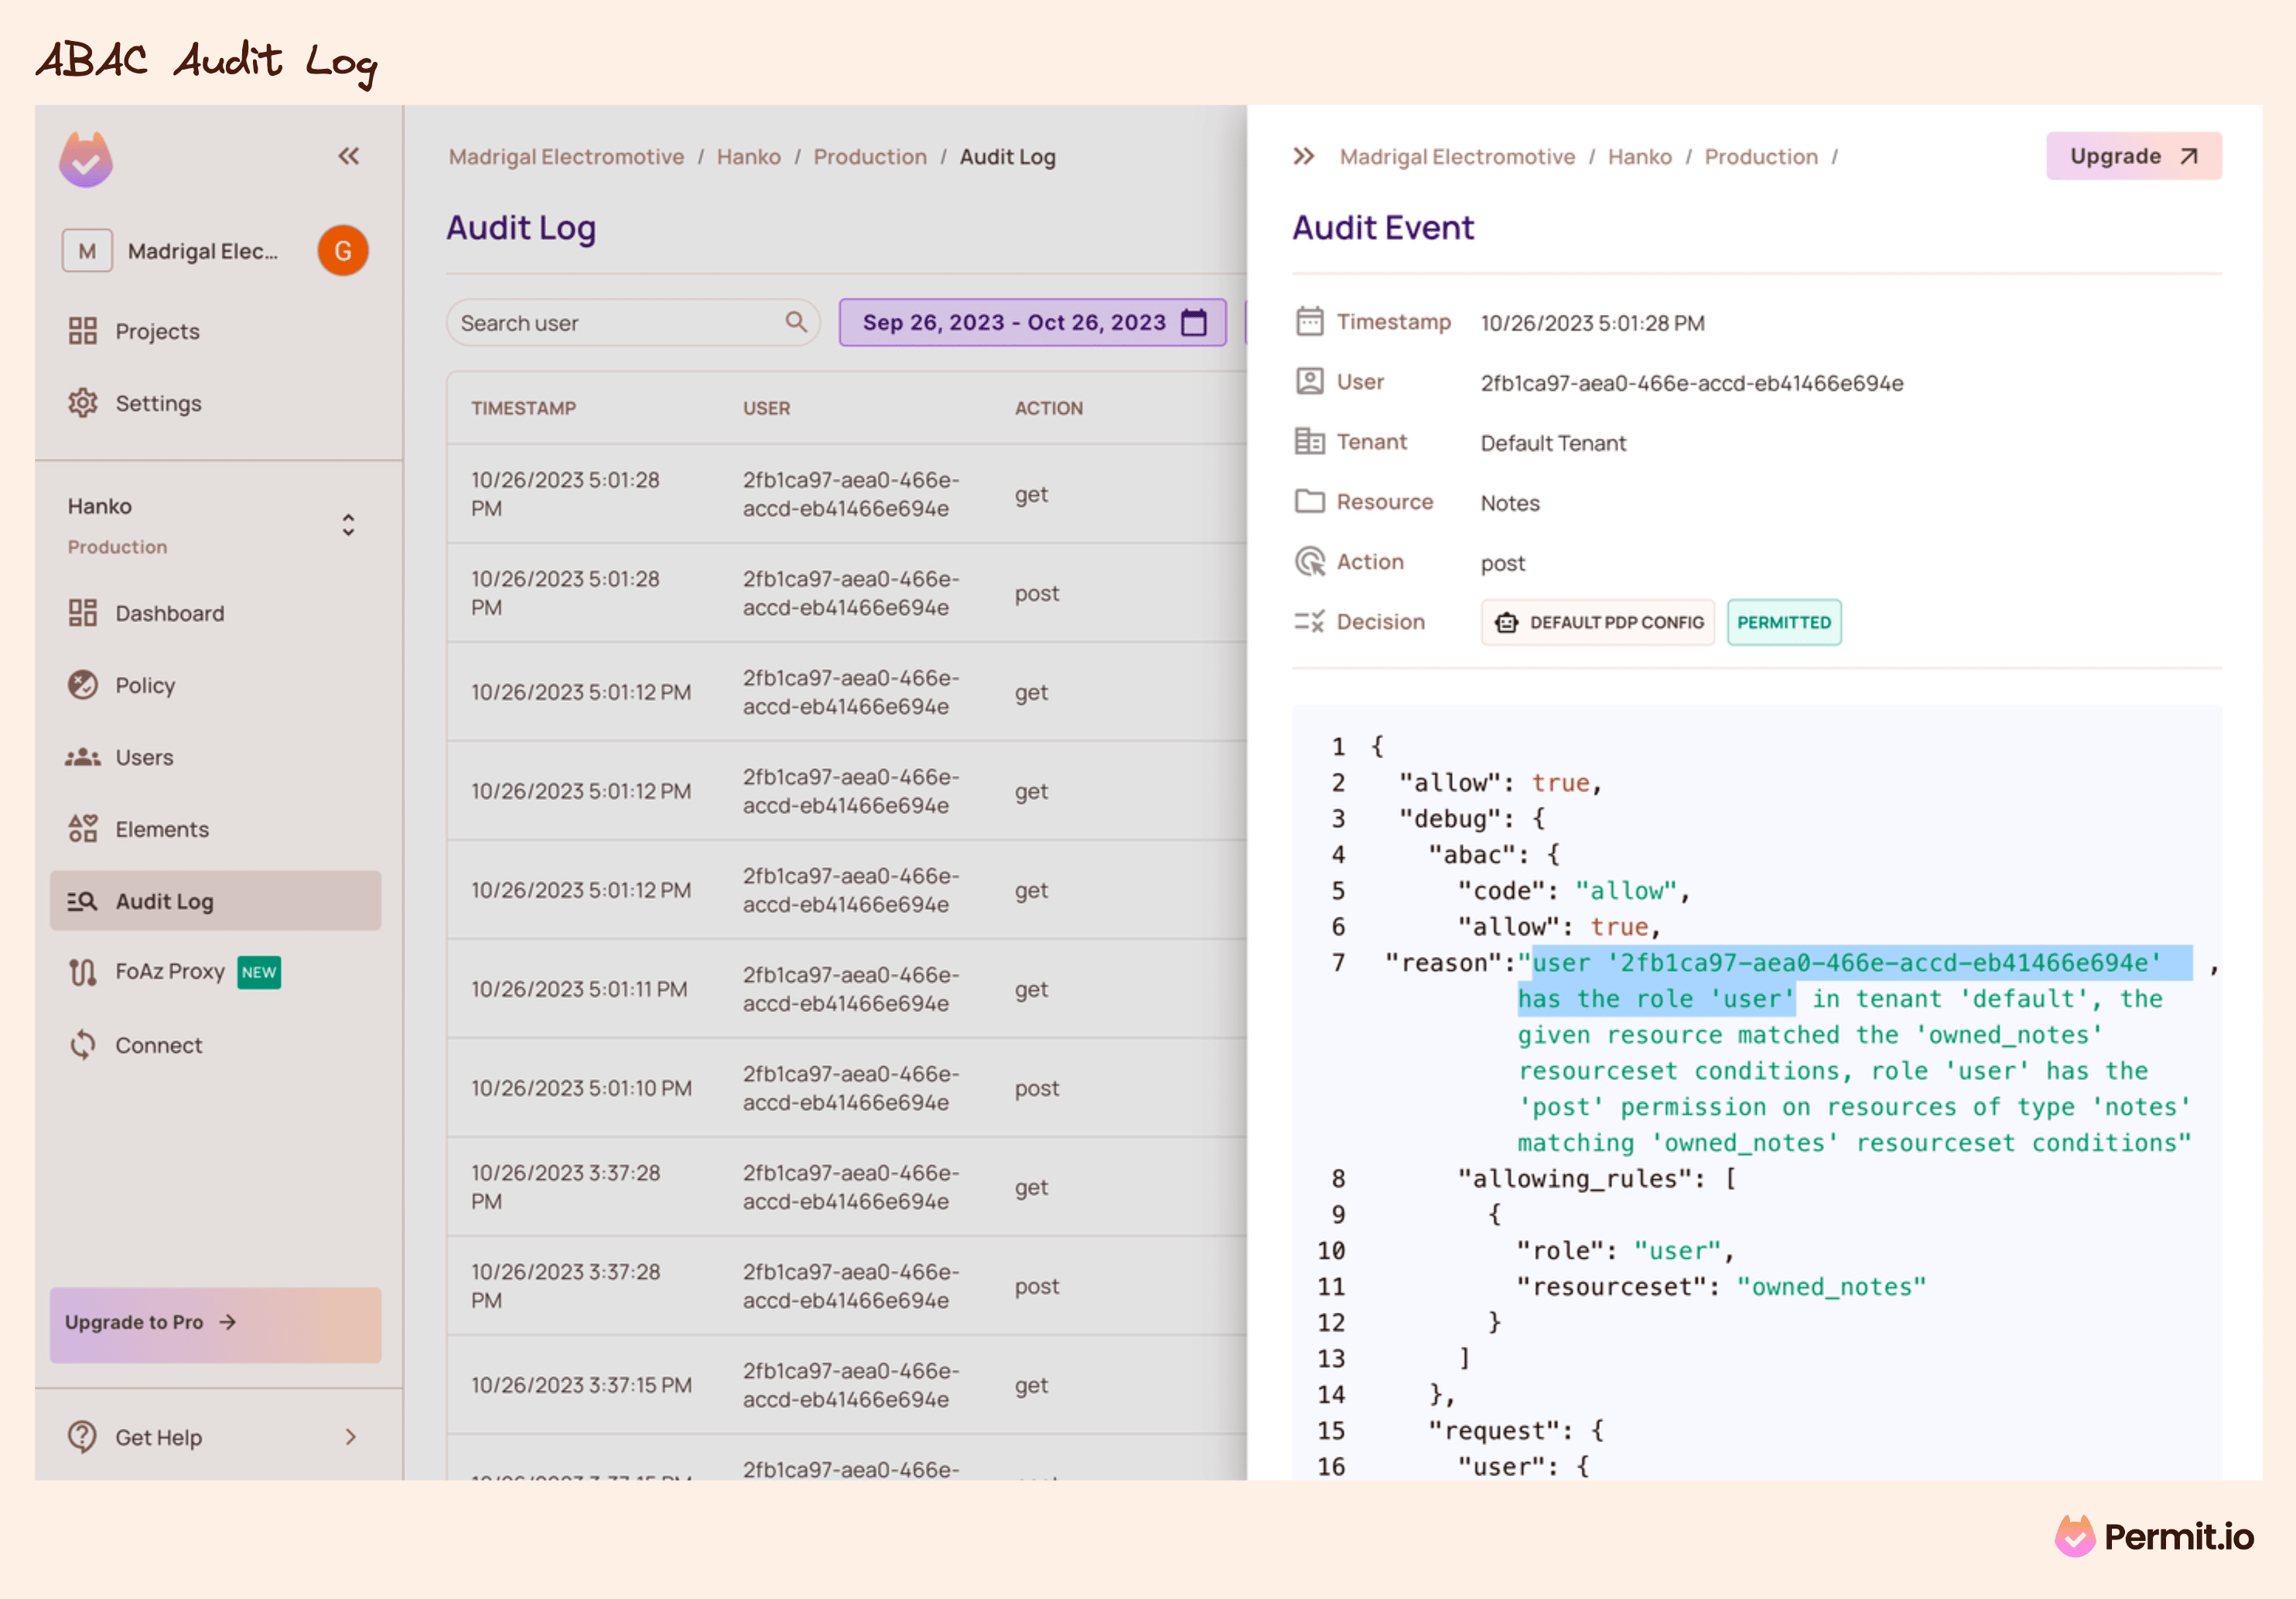The image size is (2296, 1599).
Task: Open the FoAz Proxy menu item
Action: coord(169,971)
